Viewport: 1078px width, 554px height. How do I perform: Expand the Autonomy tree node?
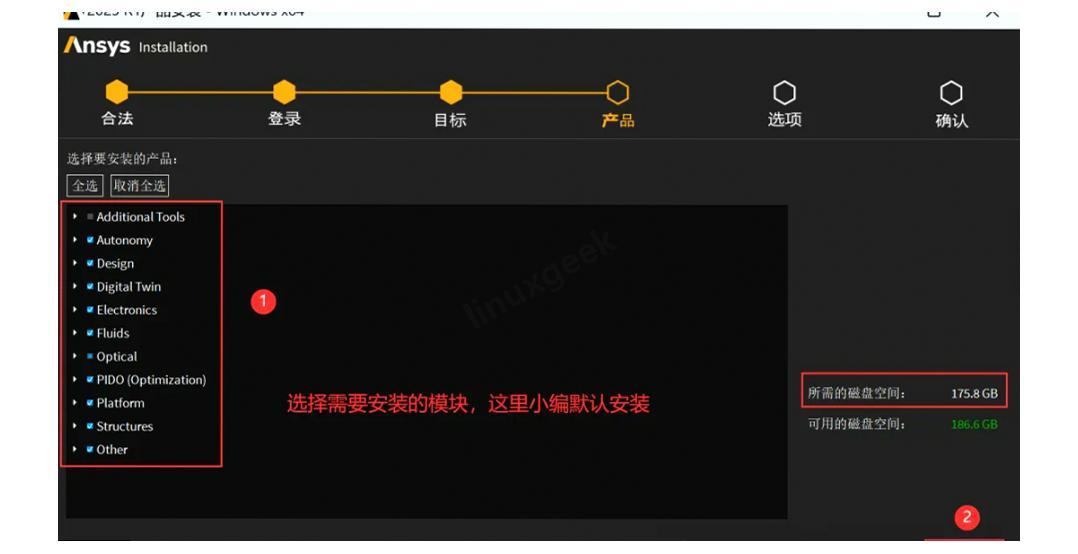point(75,240)
